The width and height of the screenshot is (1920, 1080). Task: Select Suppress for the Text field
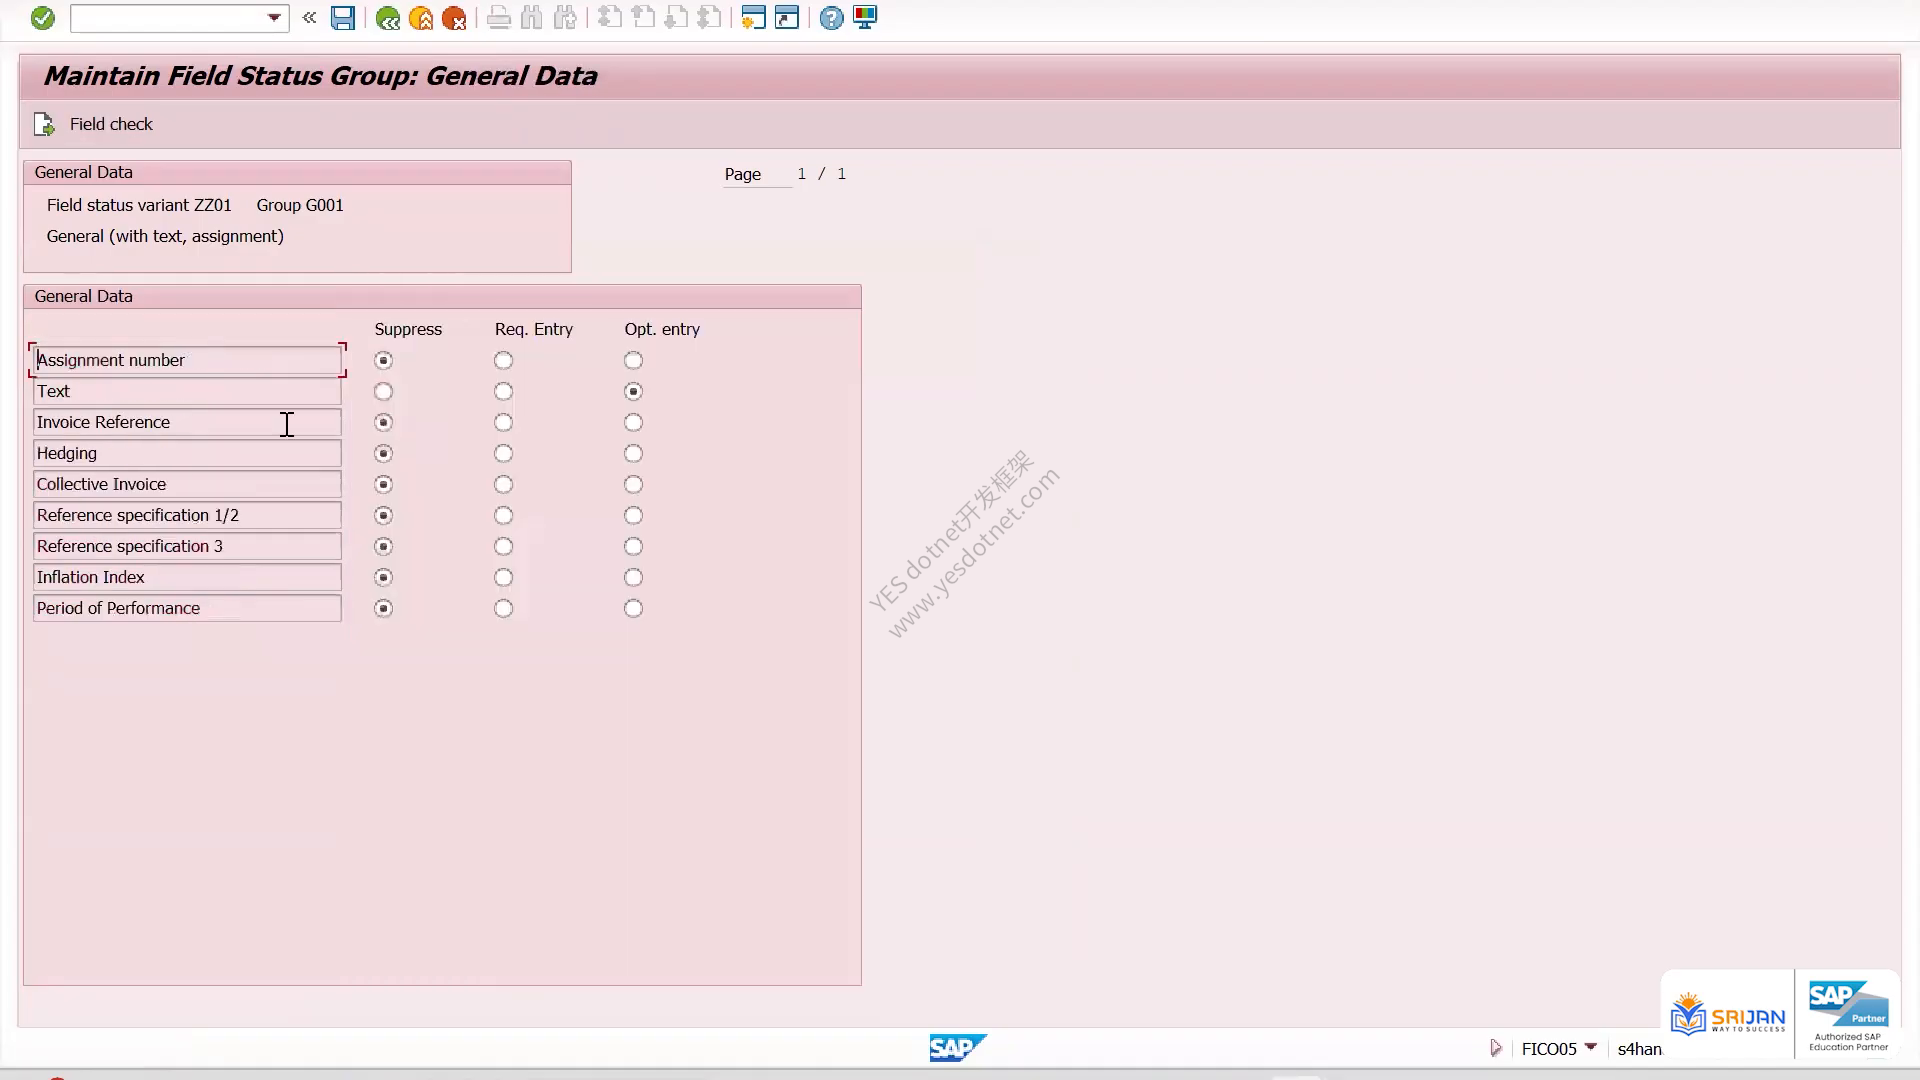[383, 391]
